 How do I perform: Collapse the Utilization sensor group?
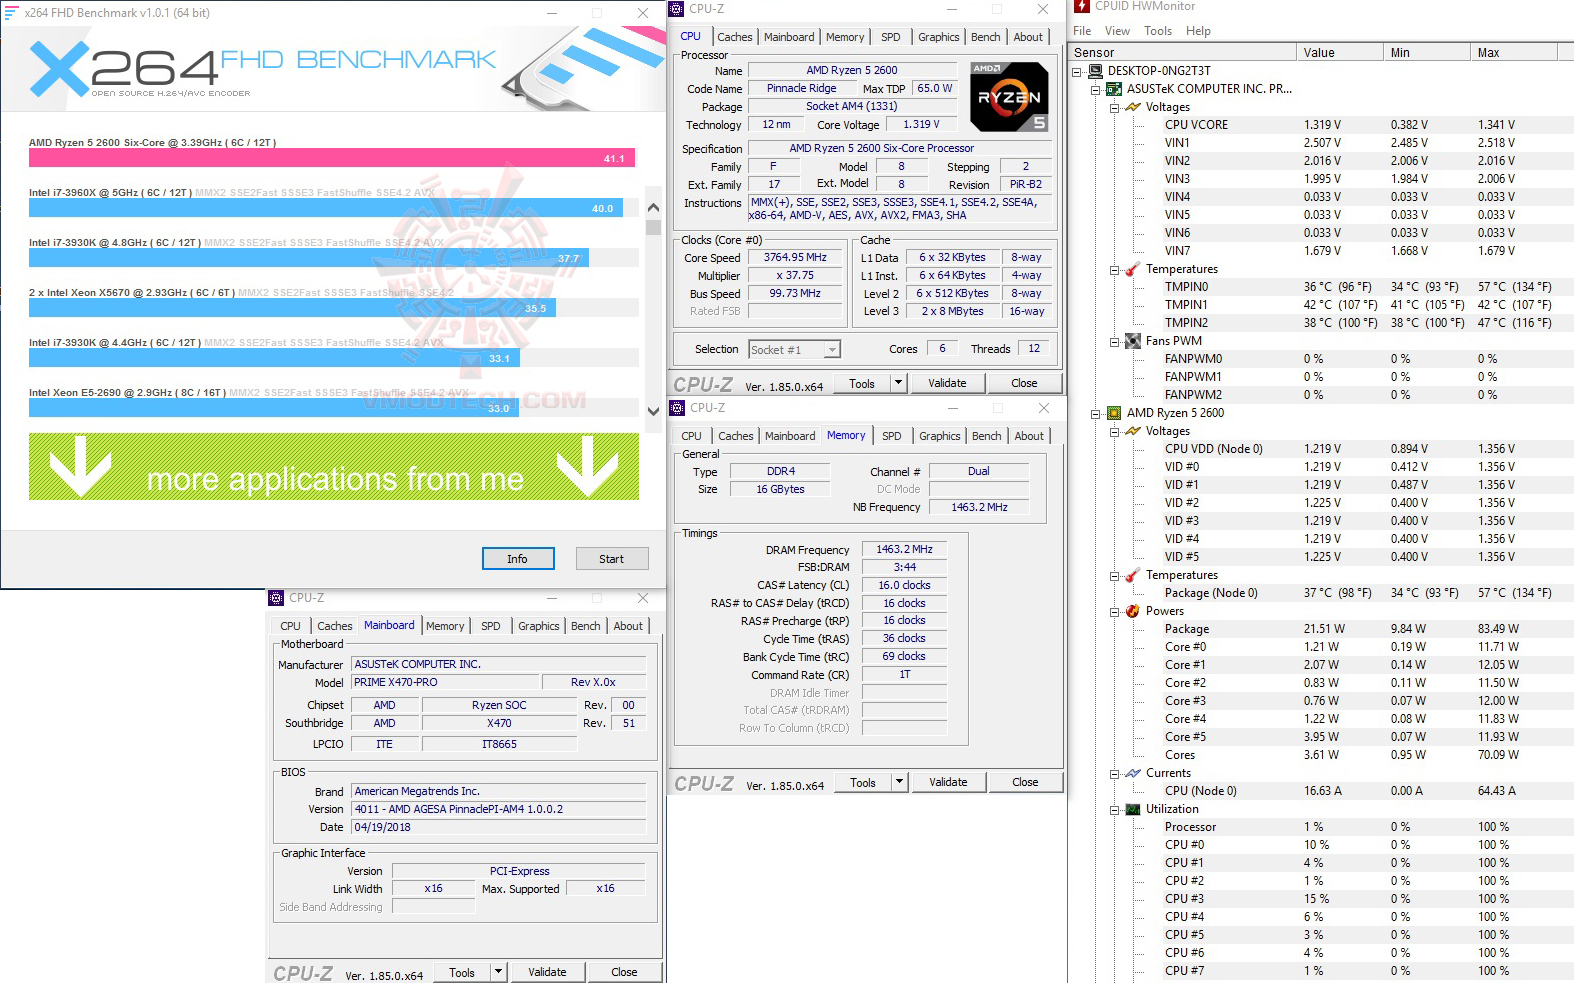coord(1114,809)
